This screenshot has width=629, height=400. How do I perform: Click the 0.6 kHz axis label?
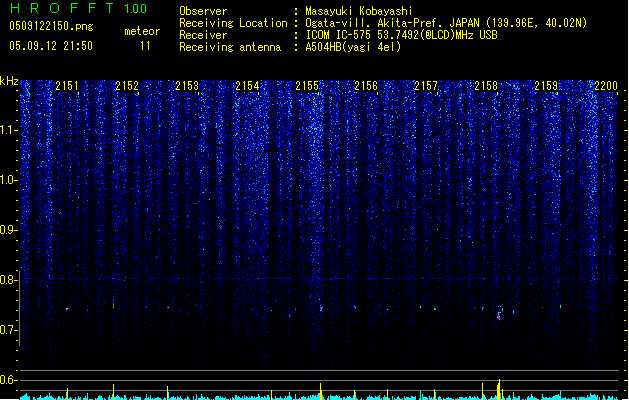9,380
